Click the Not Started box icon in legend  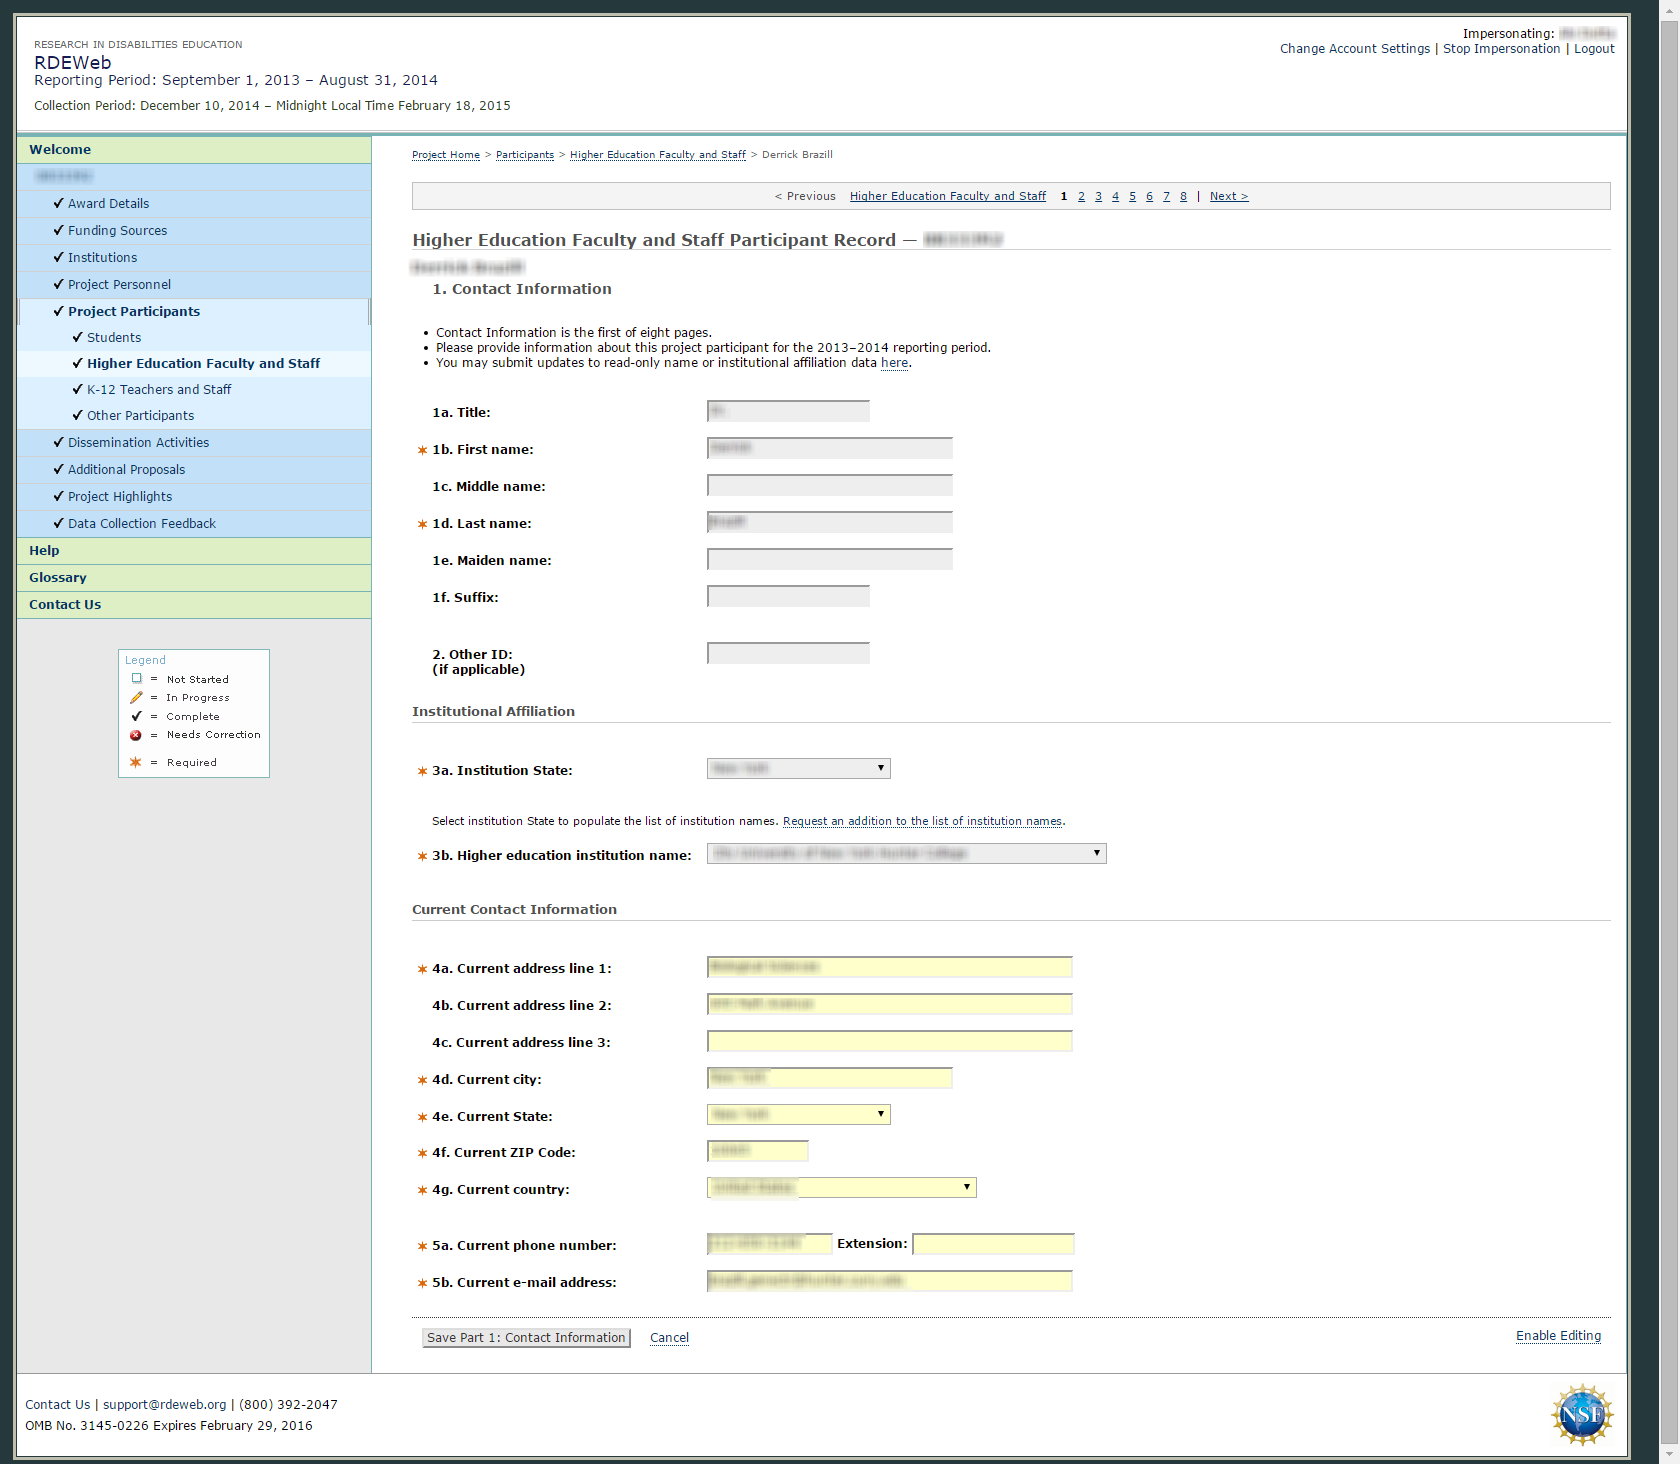(x=137, y=679)
